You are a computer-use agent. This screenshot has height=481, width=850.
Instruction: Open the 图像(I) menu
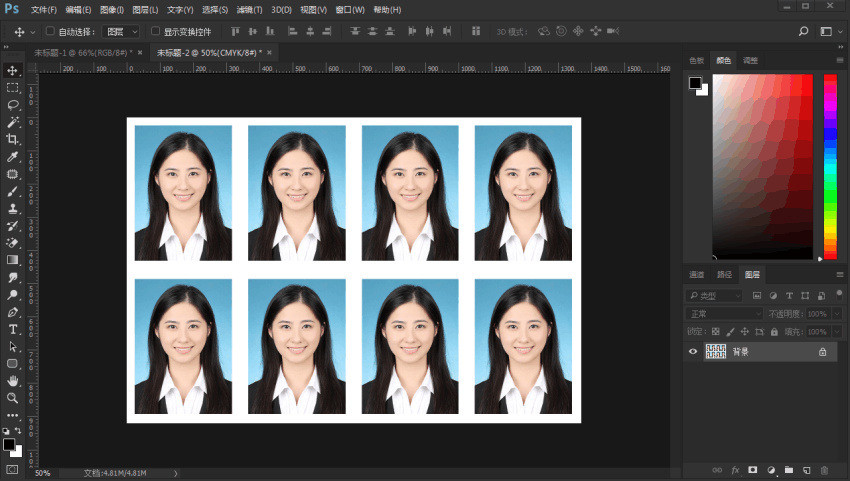click(111, 9)
